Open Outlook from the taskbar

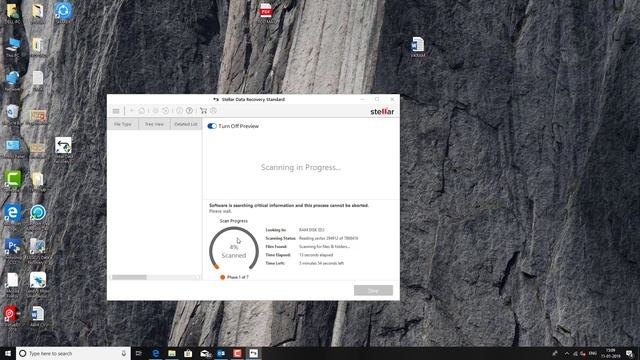pyautogui.click(x=221, y=353)
